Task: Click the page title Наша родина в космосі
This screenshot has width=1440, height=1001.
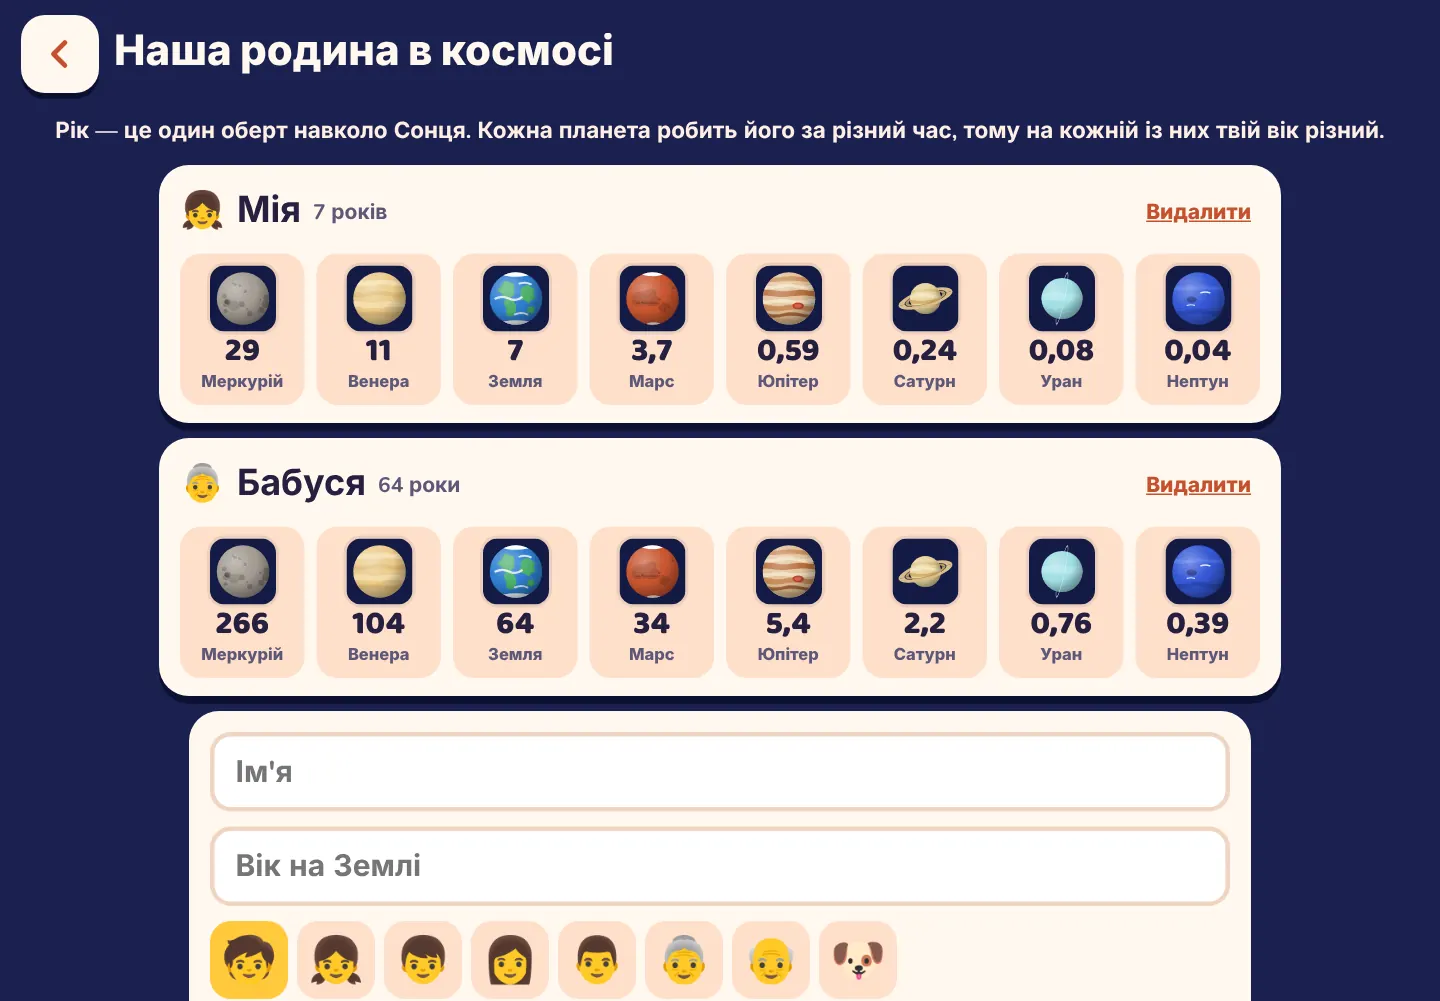Action: coord(364,51)
